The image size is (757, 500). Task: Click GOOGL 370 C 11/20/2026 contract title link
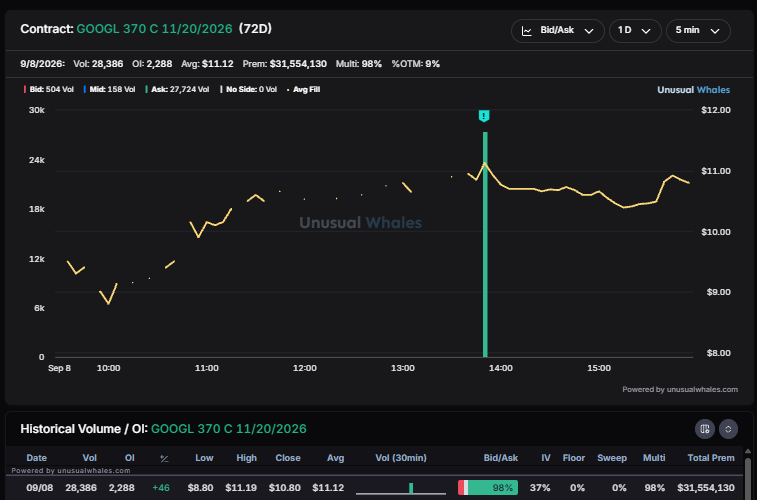coord(154,29)
